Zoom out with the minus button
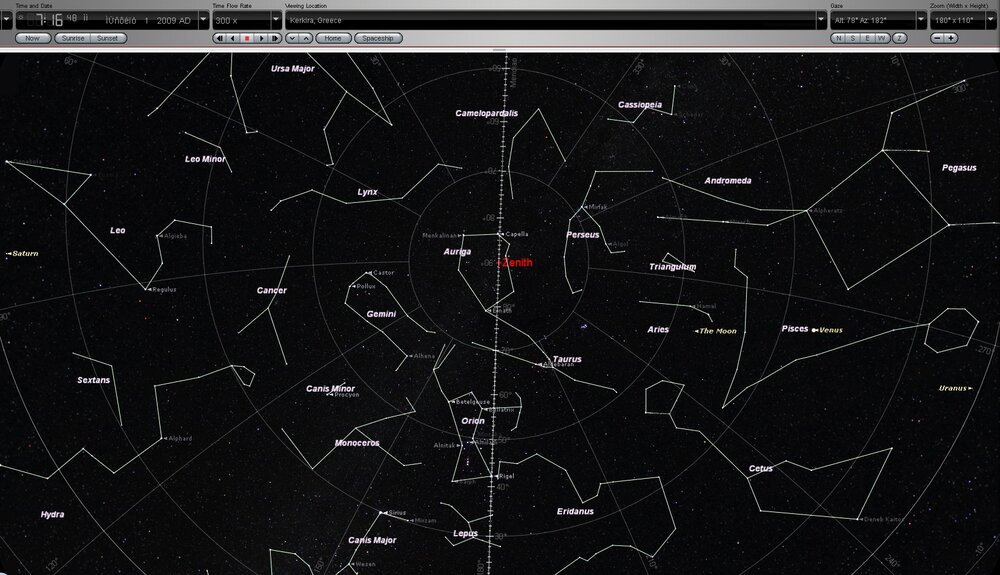 tap(937, 38)
